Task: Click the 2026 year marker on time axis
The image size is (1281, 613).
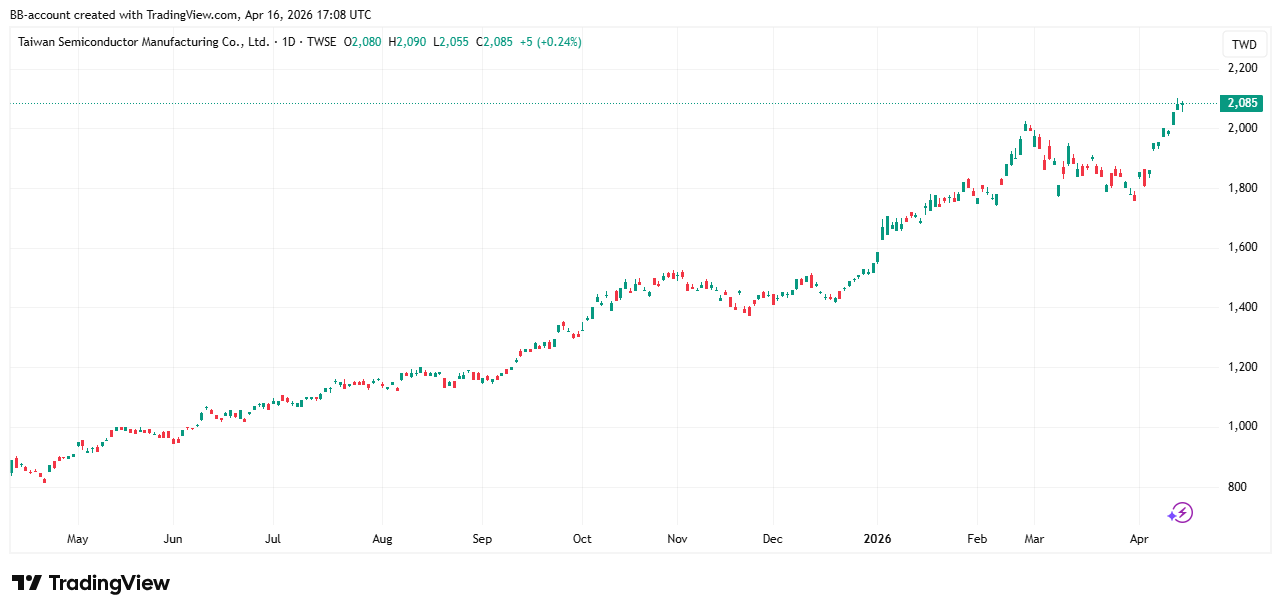Action: (x=876, y=539)
